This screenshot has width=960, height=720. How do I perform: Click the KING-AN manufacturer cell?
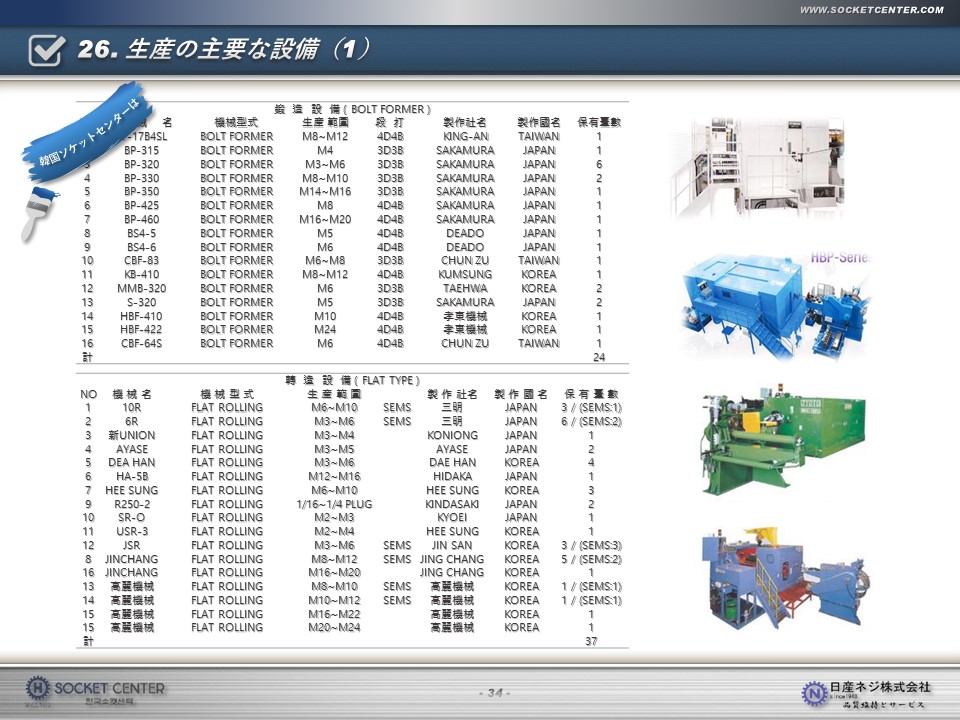(465, 136)
